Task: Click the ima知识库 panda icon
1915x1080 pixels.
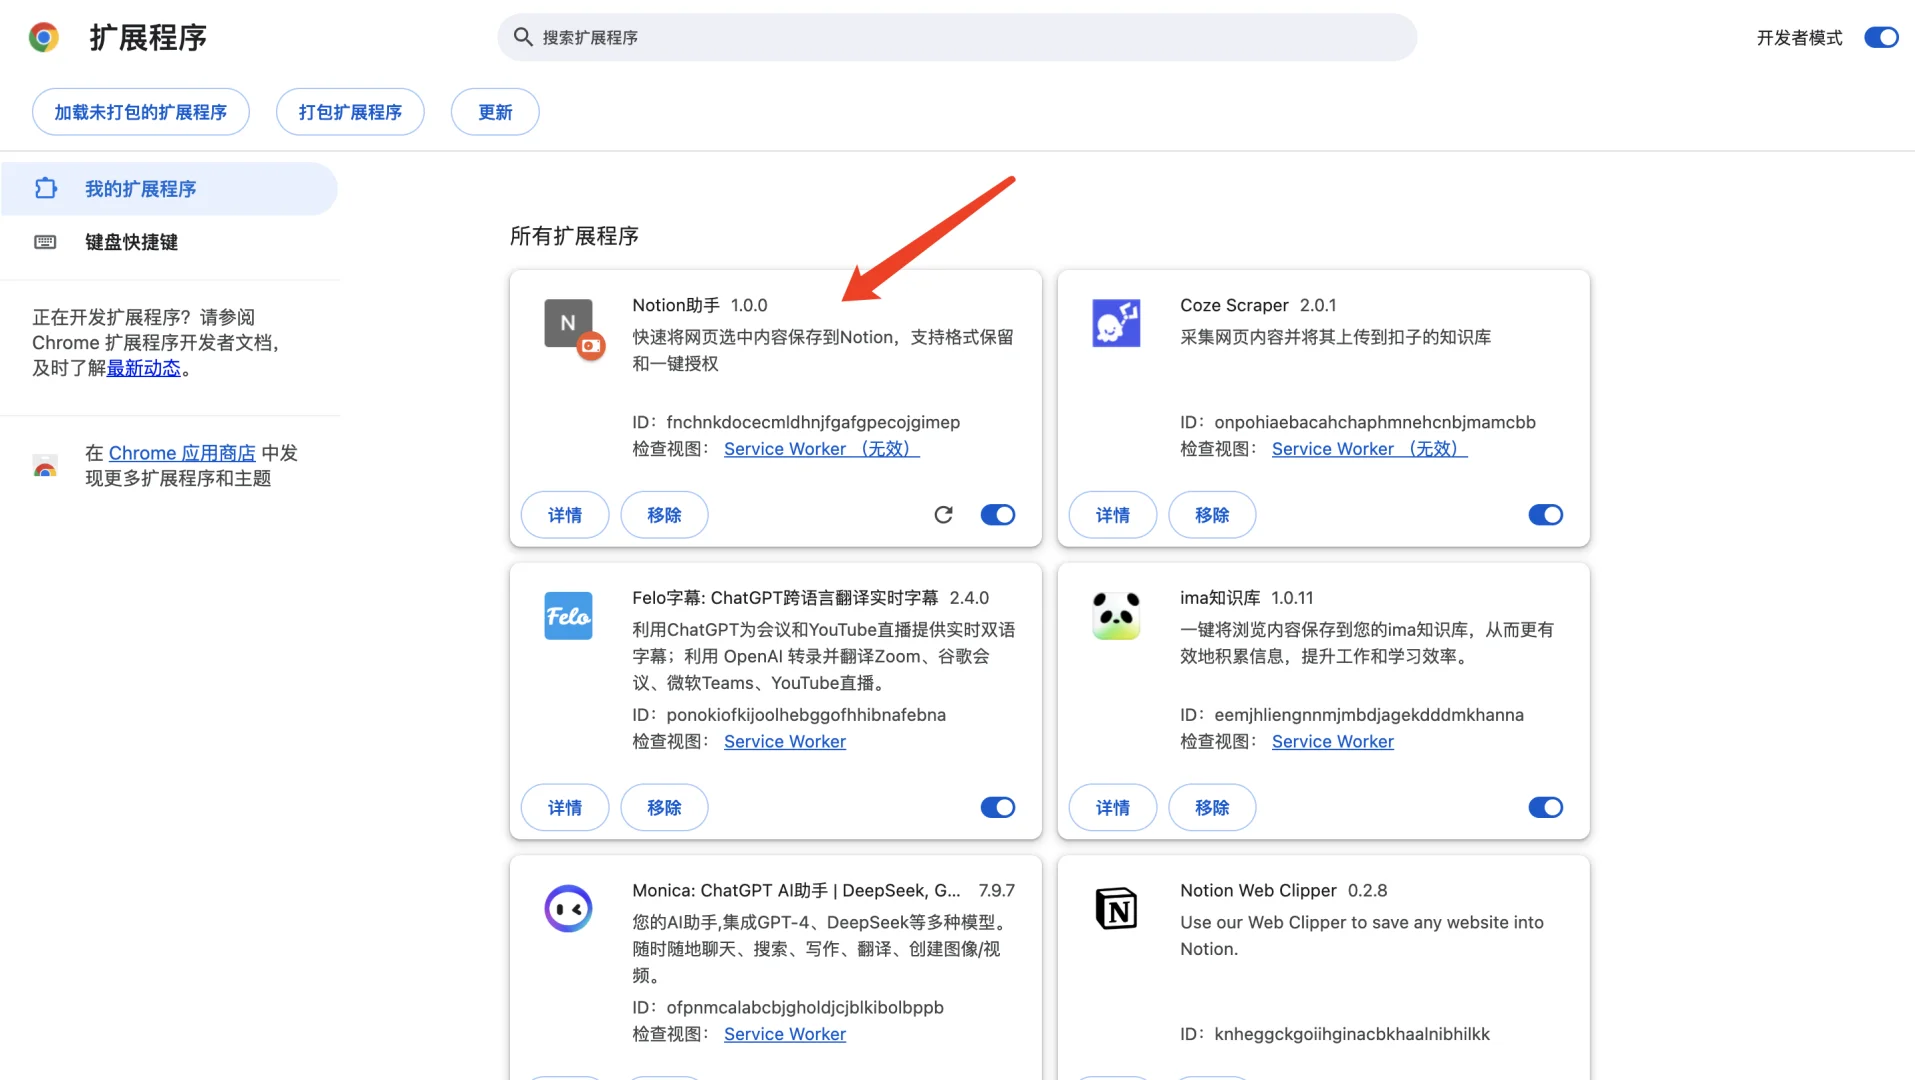Action: 1116,615
